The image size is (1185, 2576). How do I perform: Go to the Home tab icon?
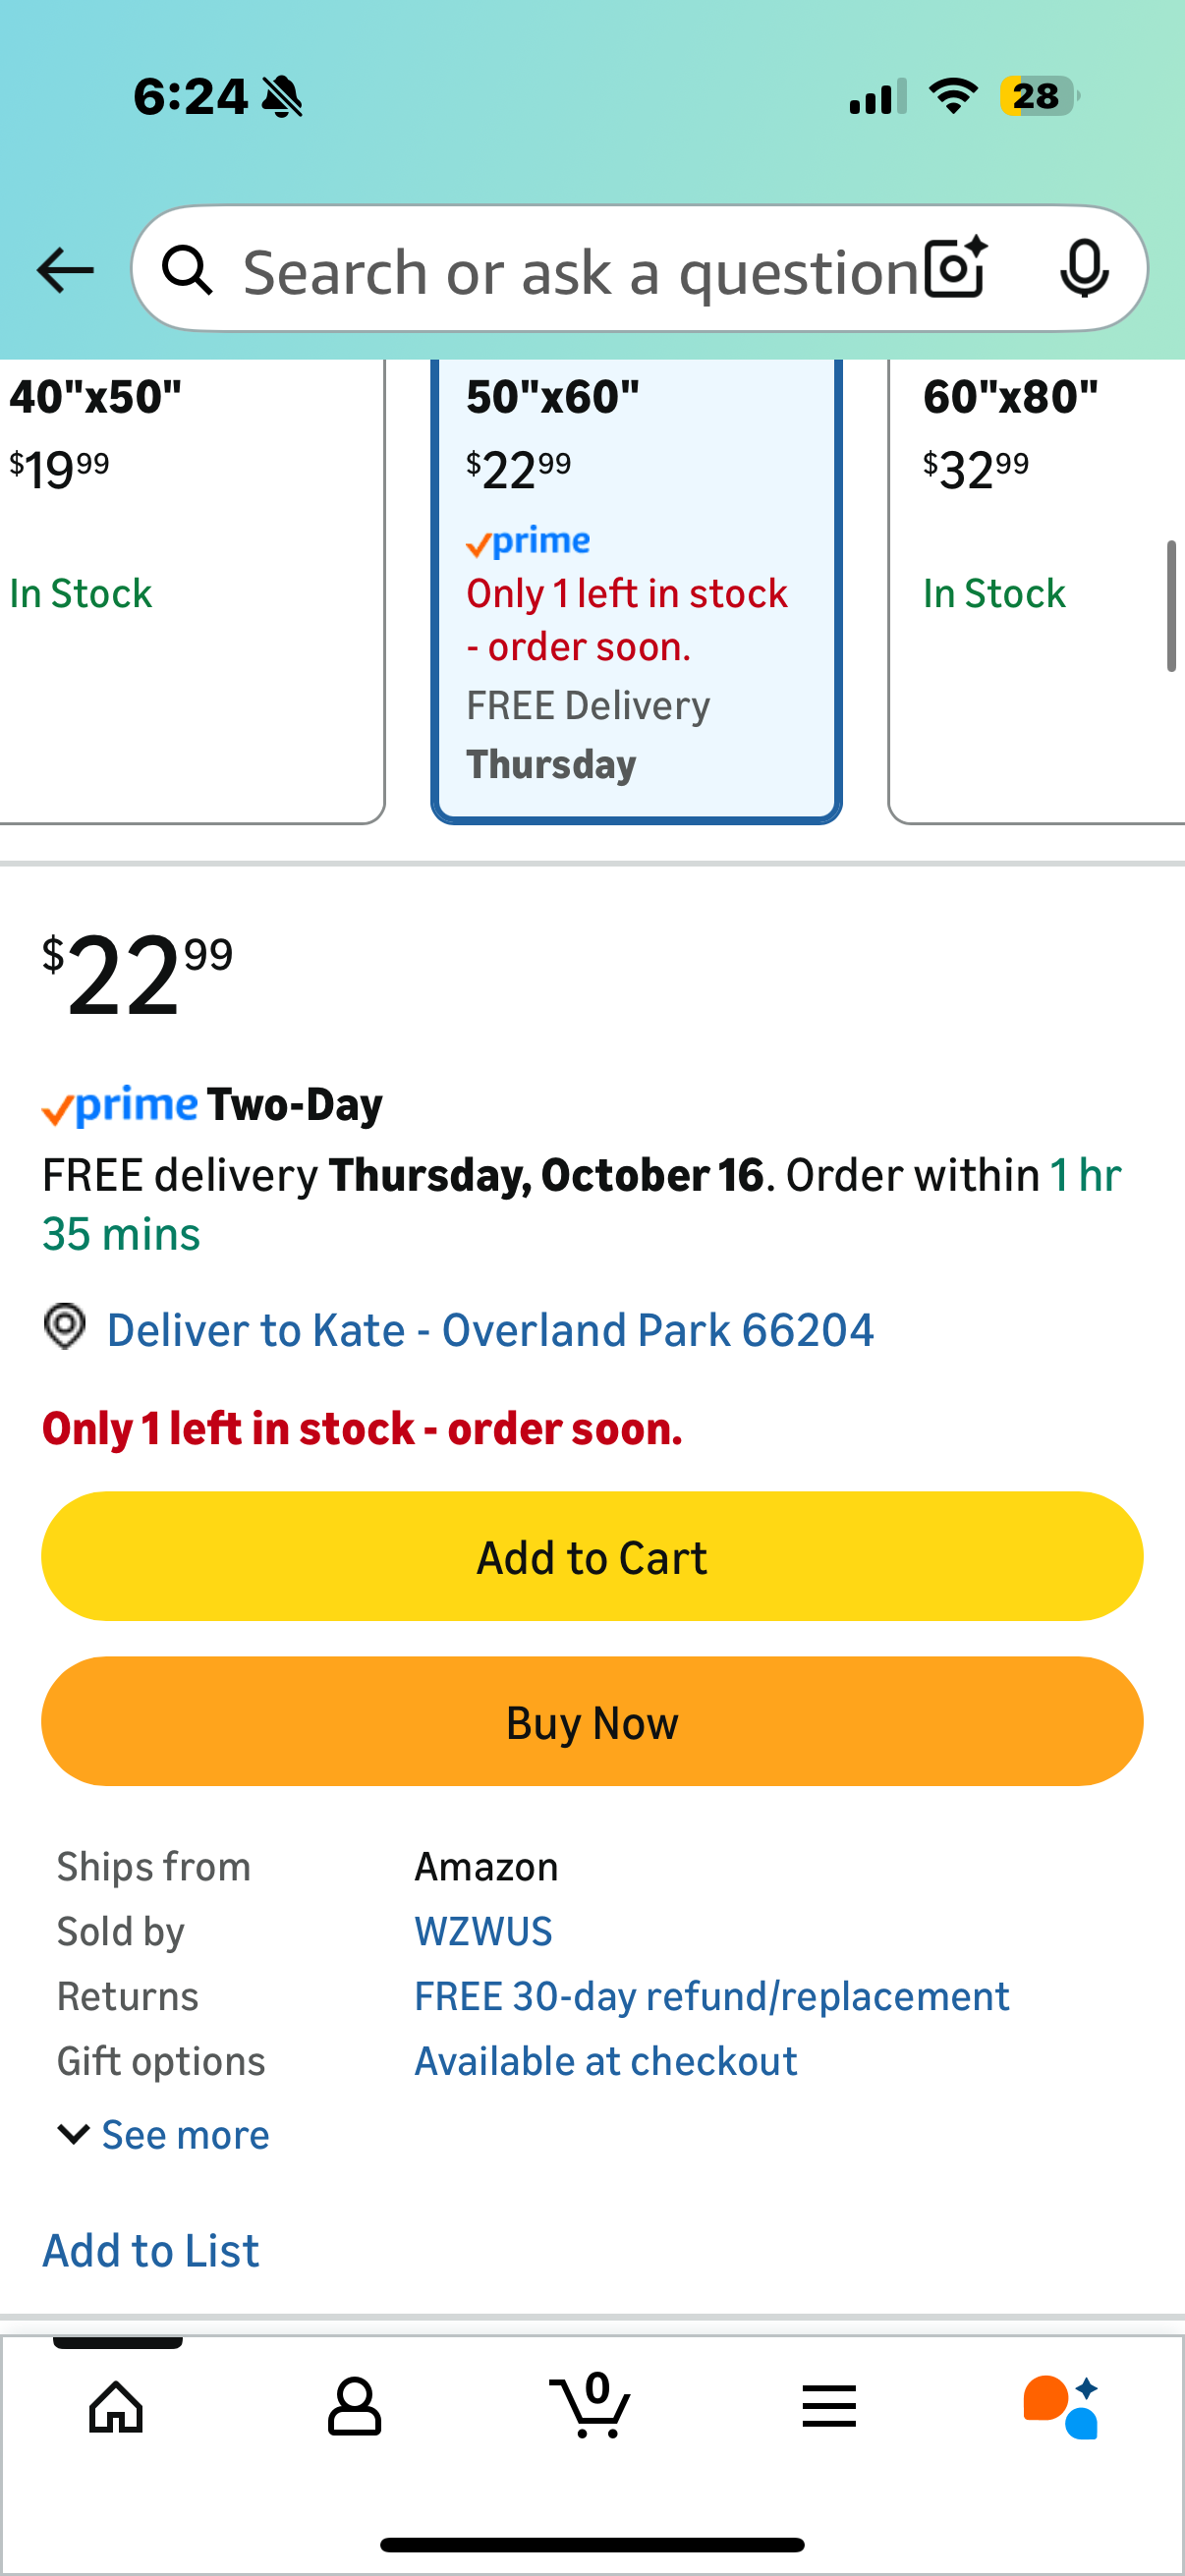(117, 2406)
